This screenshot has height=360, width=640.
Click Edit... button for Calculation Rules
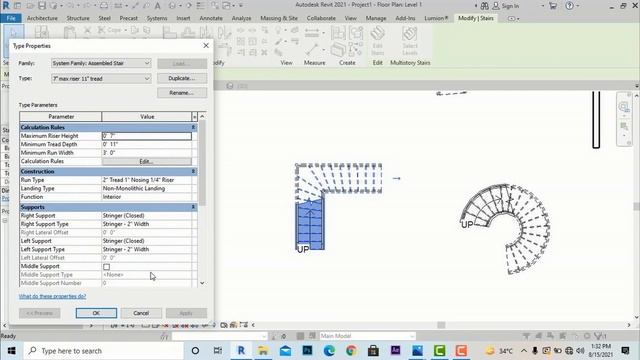coord(147,162)
